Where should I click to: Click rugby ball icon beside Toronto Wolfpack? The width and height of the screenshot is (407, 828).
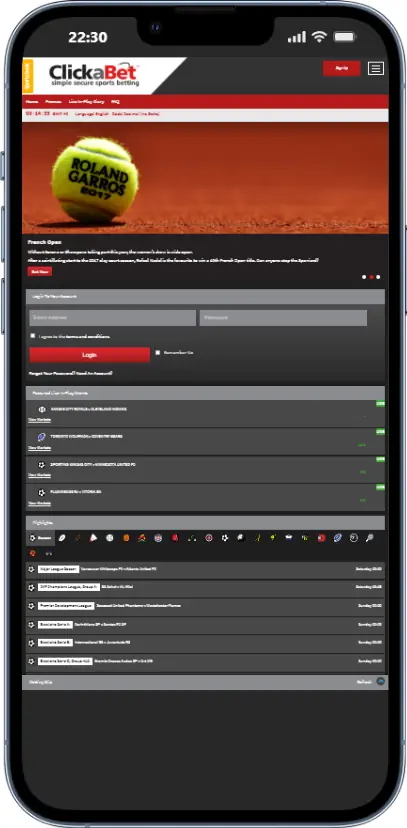point(42,437)
